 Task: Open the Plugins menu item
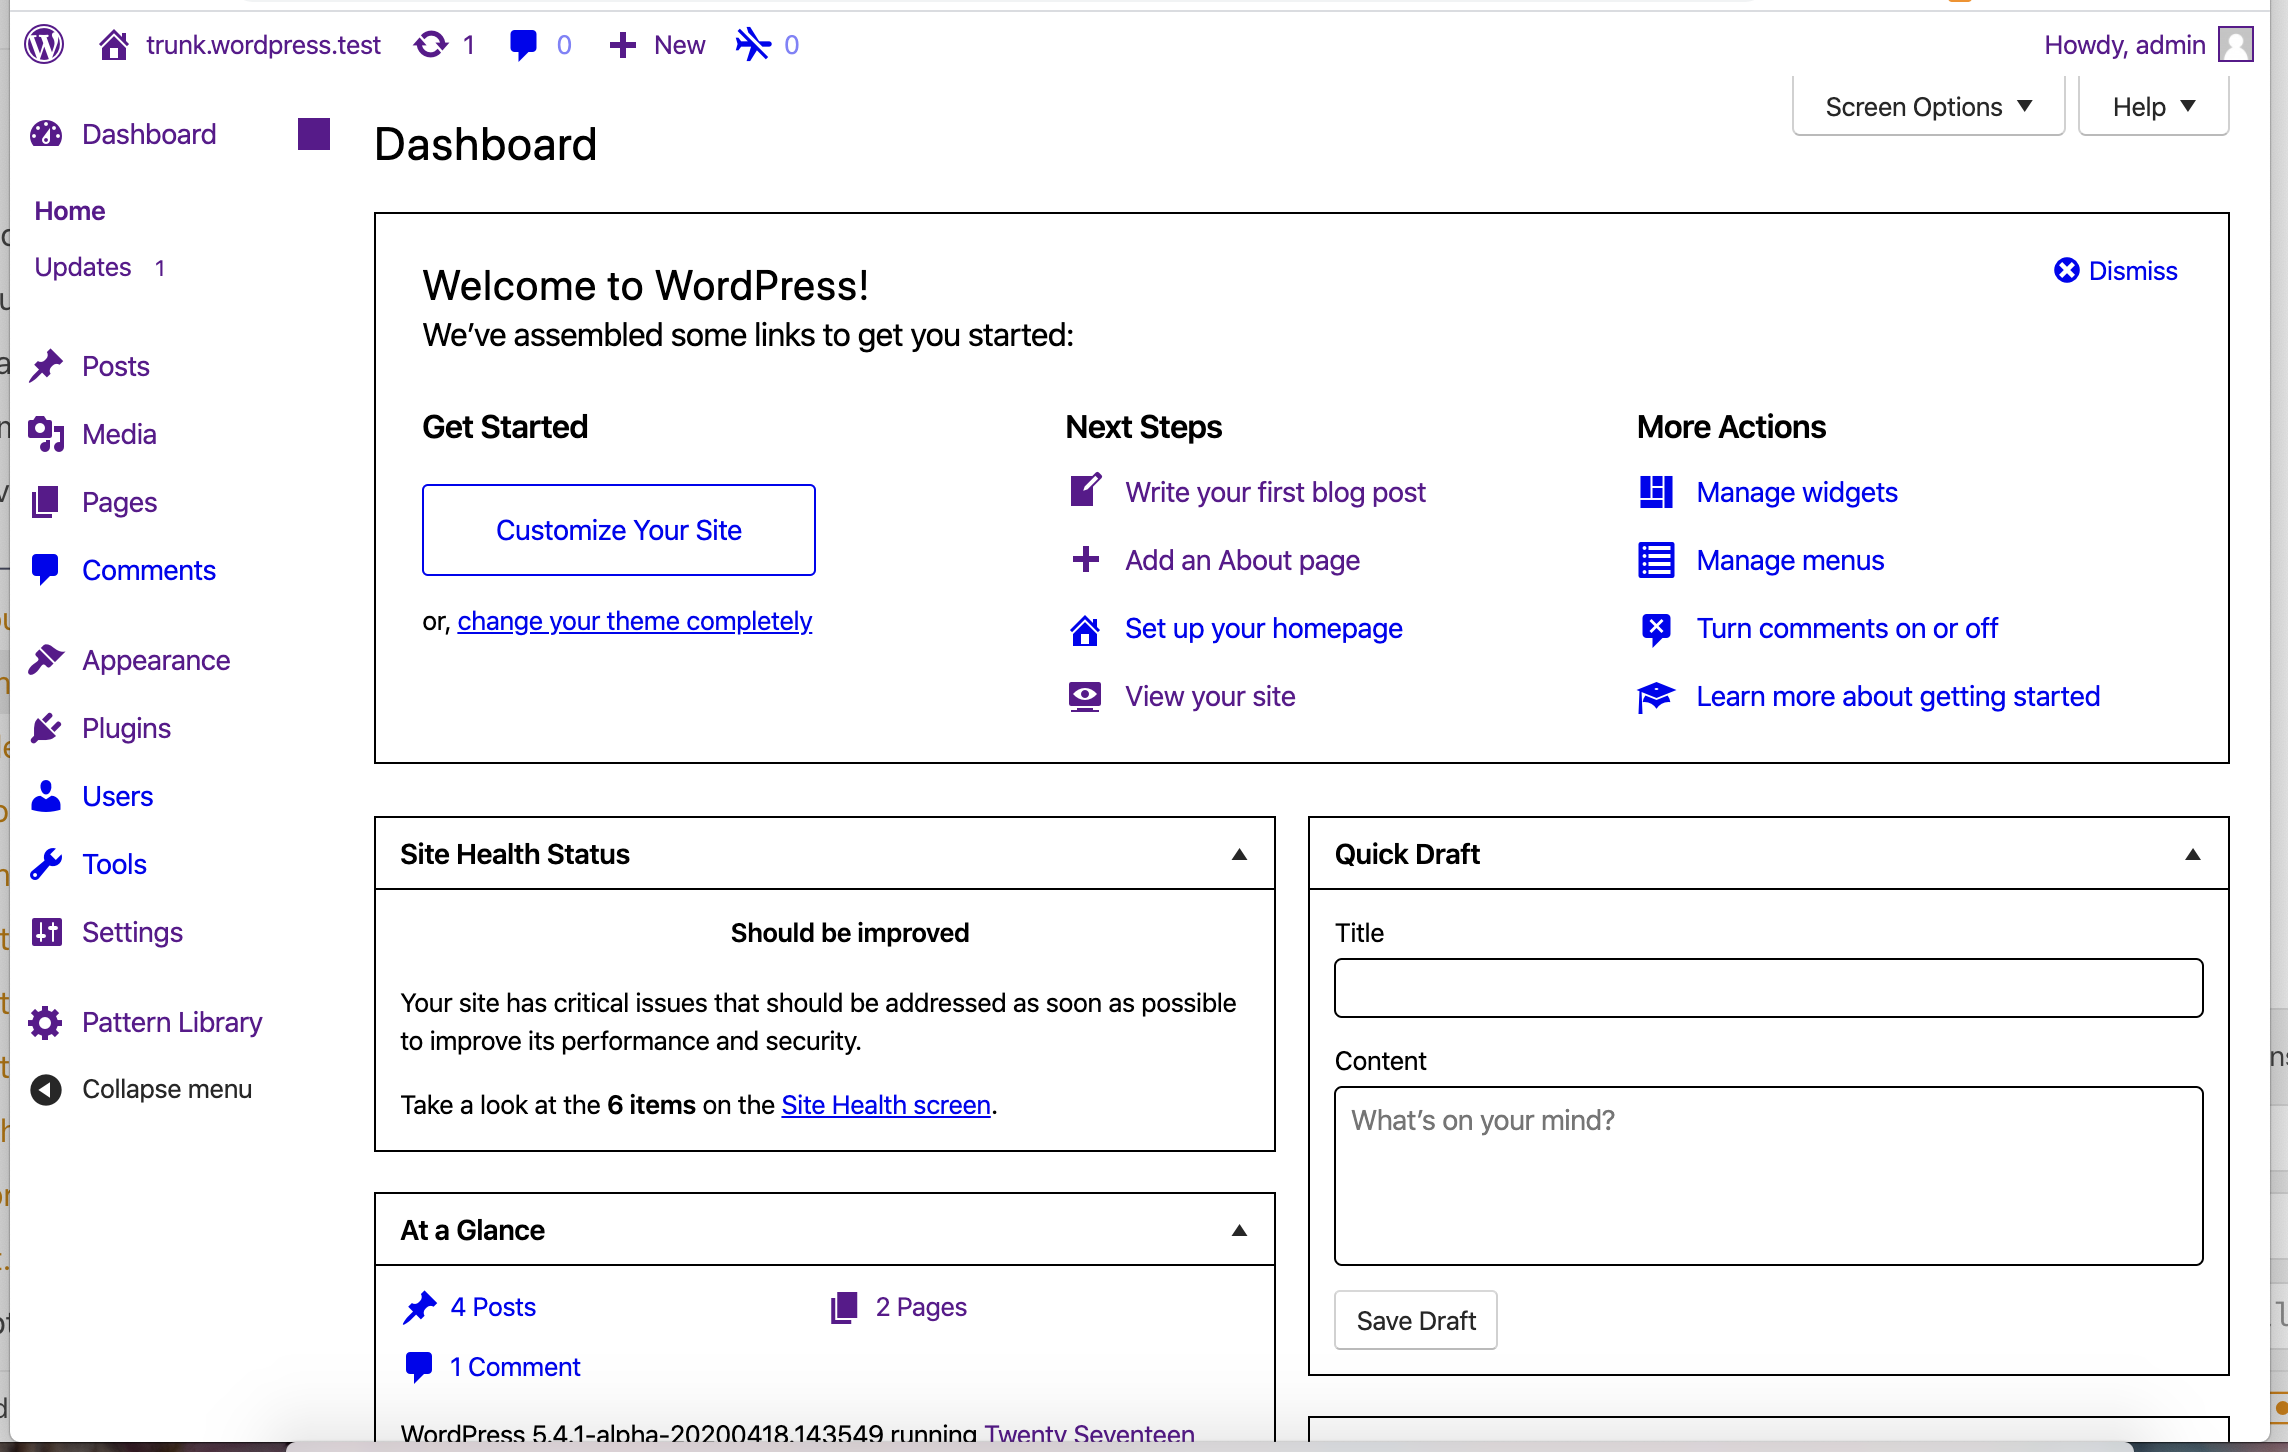point(126,728)
